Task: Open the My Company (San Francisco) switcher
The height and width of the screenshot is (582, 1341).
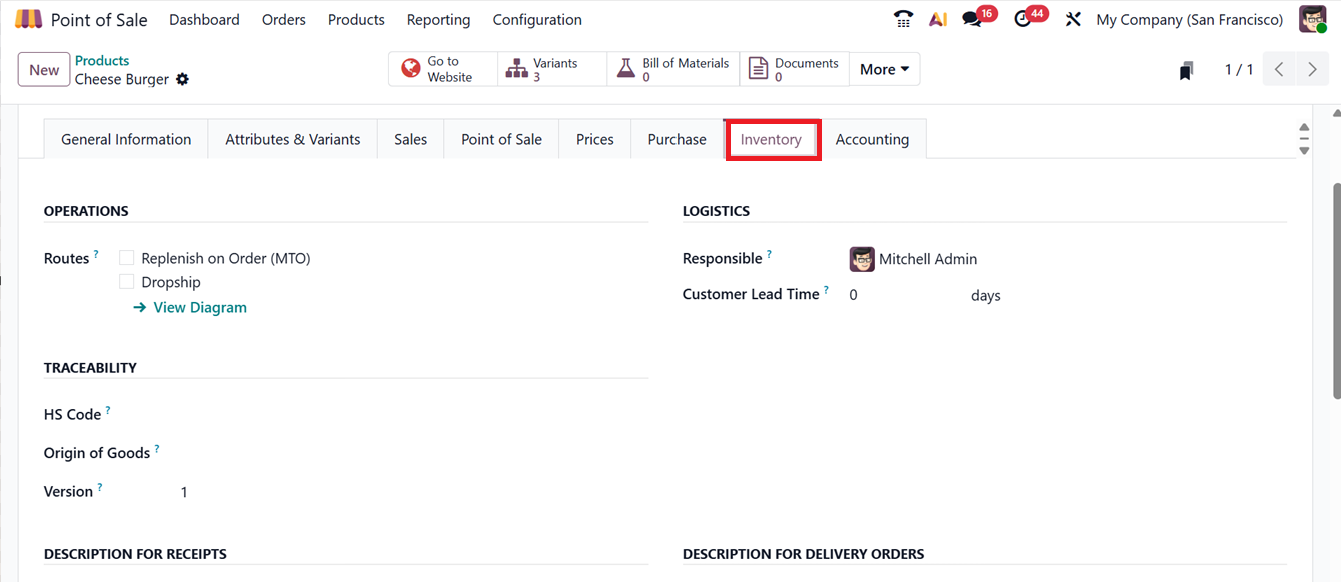Action: click(1189, 20)
